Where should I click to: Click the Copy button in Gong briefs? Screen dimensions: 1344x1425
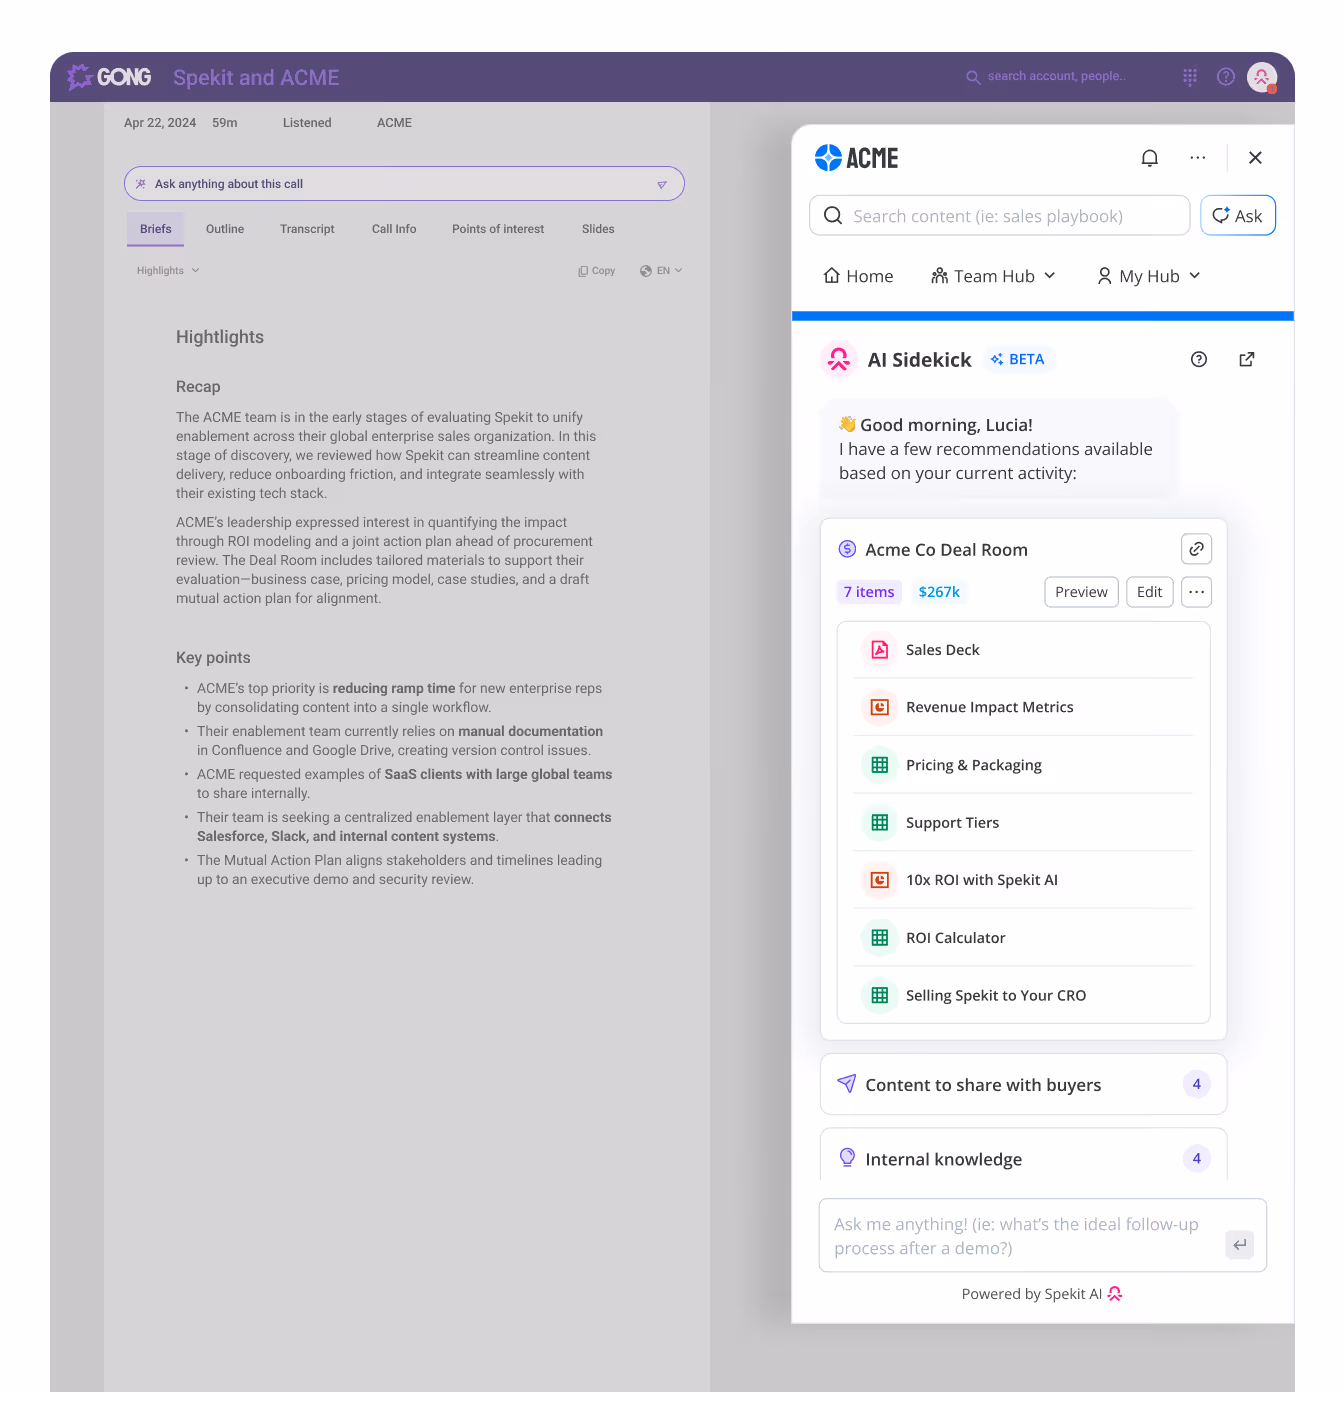click(597, 271)
